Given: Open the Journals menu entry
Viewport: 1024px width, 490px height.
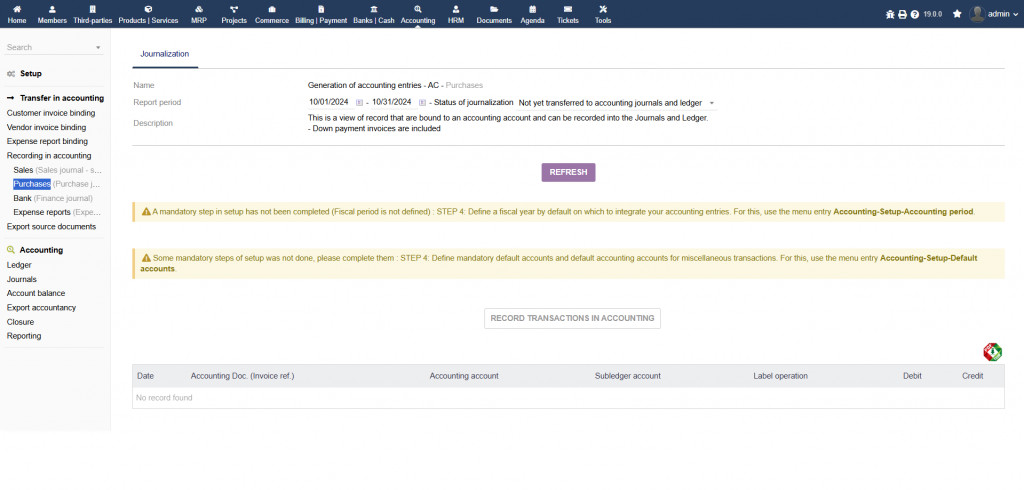Looking at the screenshot, I should pos(22,279).
